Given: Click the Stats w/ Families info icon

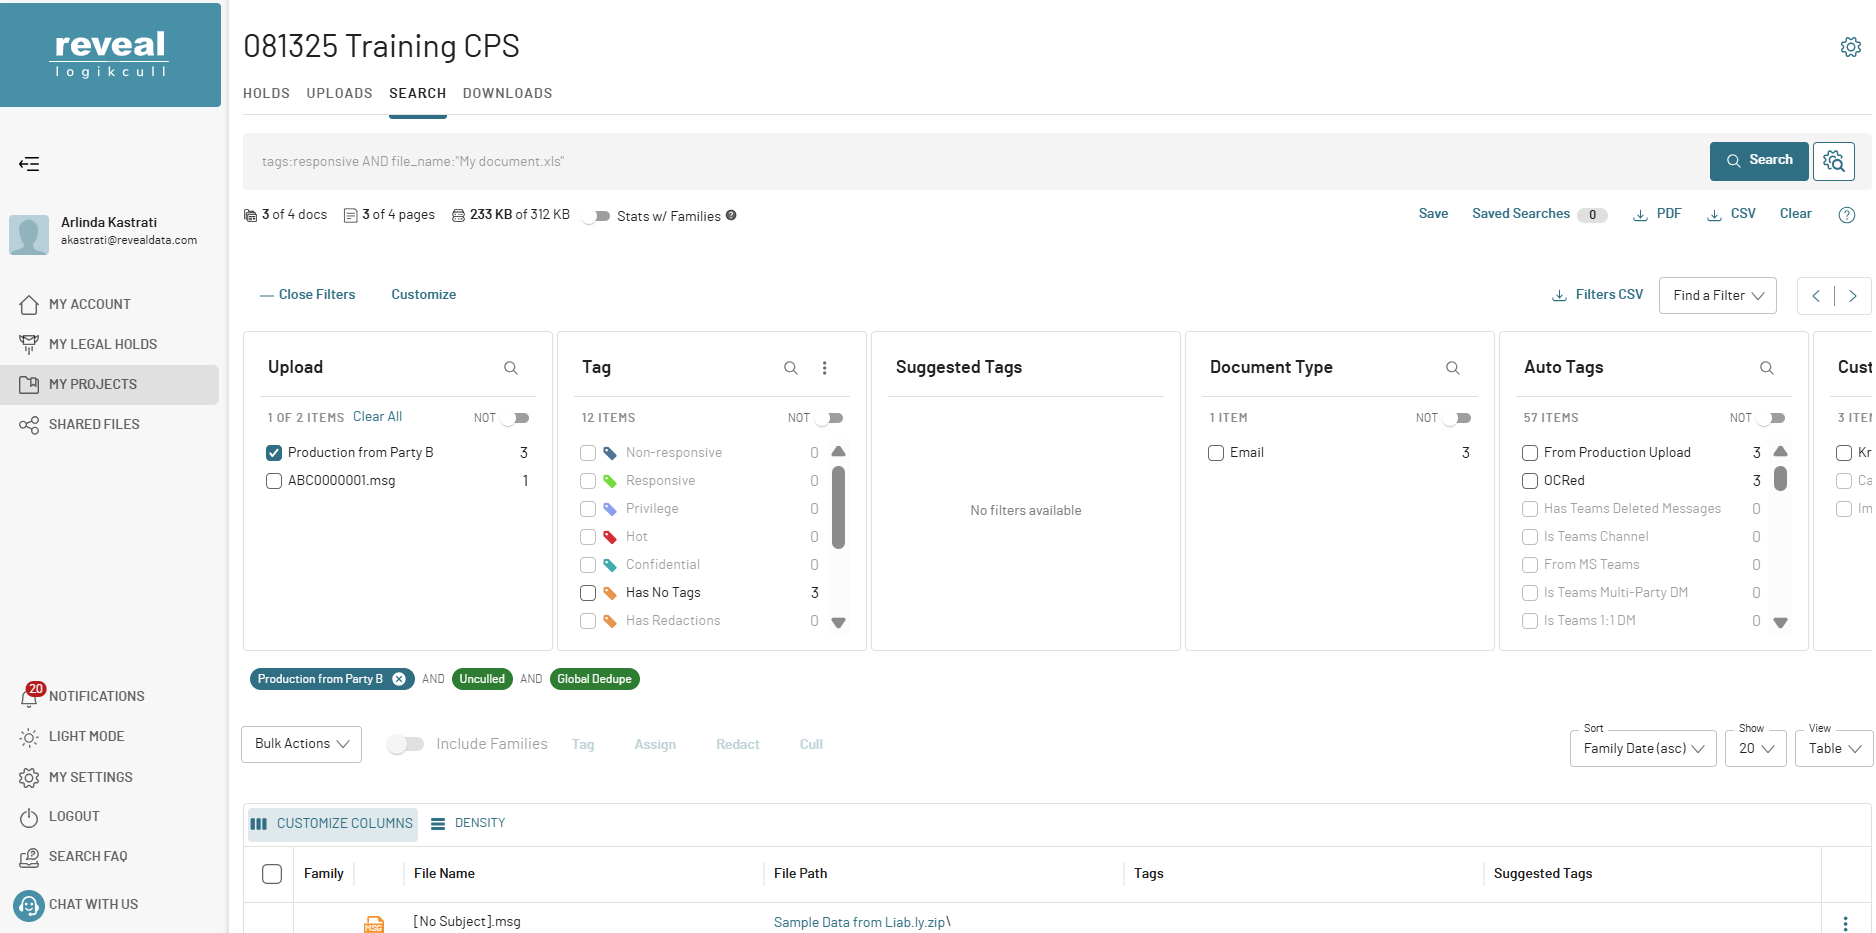Looking at the screenshot, I should point(731,215).
